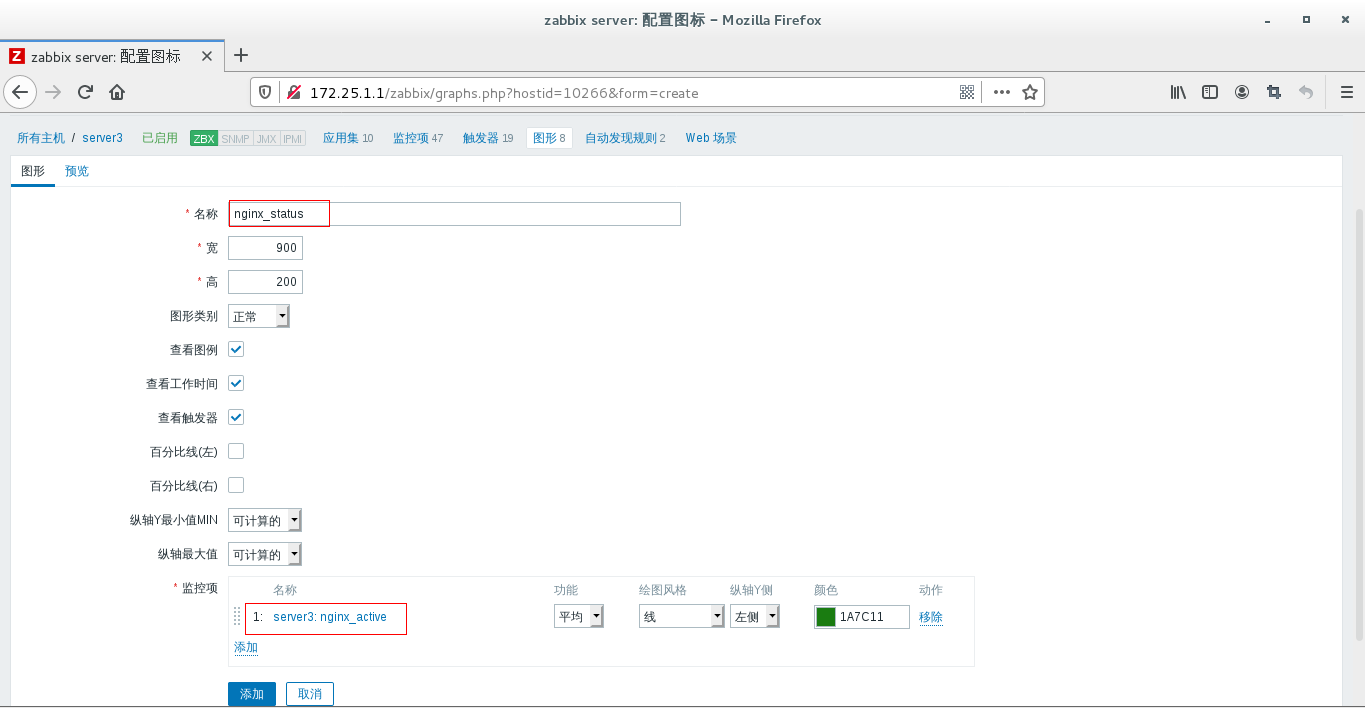This screenshot has width=1365, height=708.
Task: Close the zabbix server tab
Action: click(207, 57)
